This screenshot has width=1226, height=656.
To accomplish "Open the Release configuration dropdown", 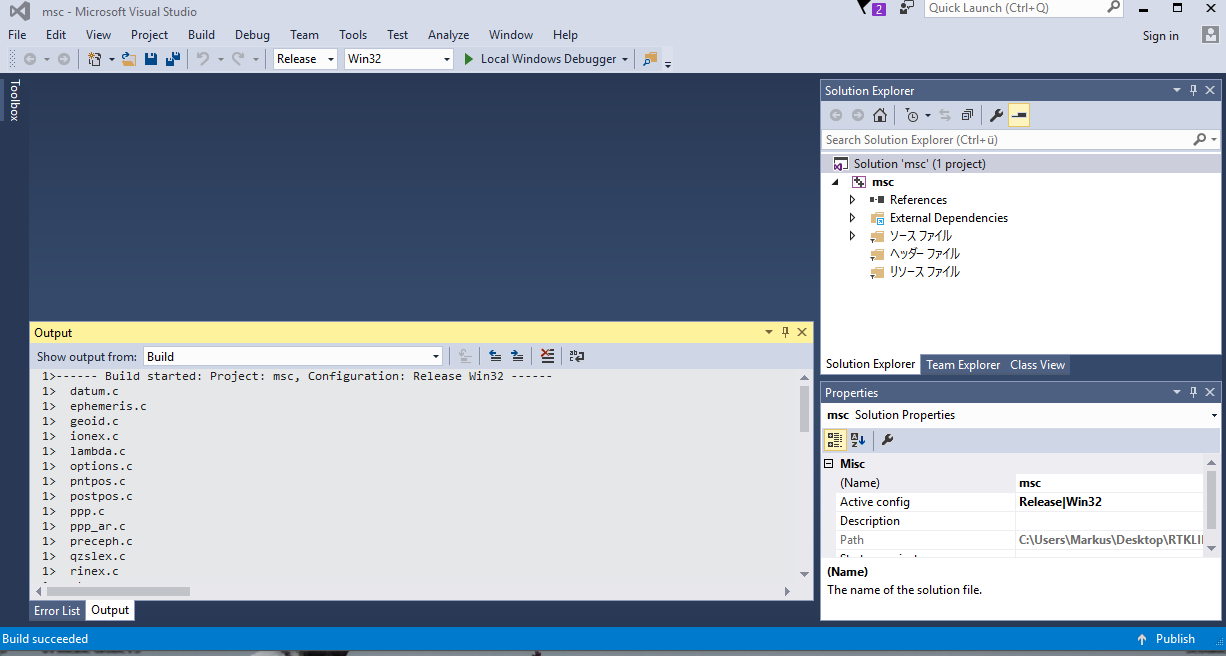I will click(x=305, y=59).
